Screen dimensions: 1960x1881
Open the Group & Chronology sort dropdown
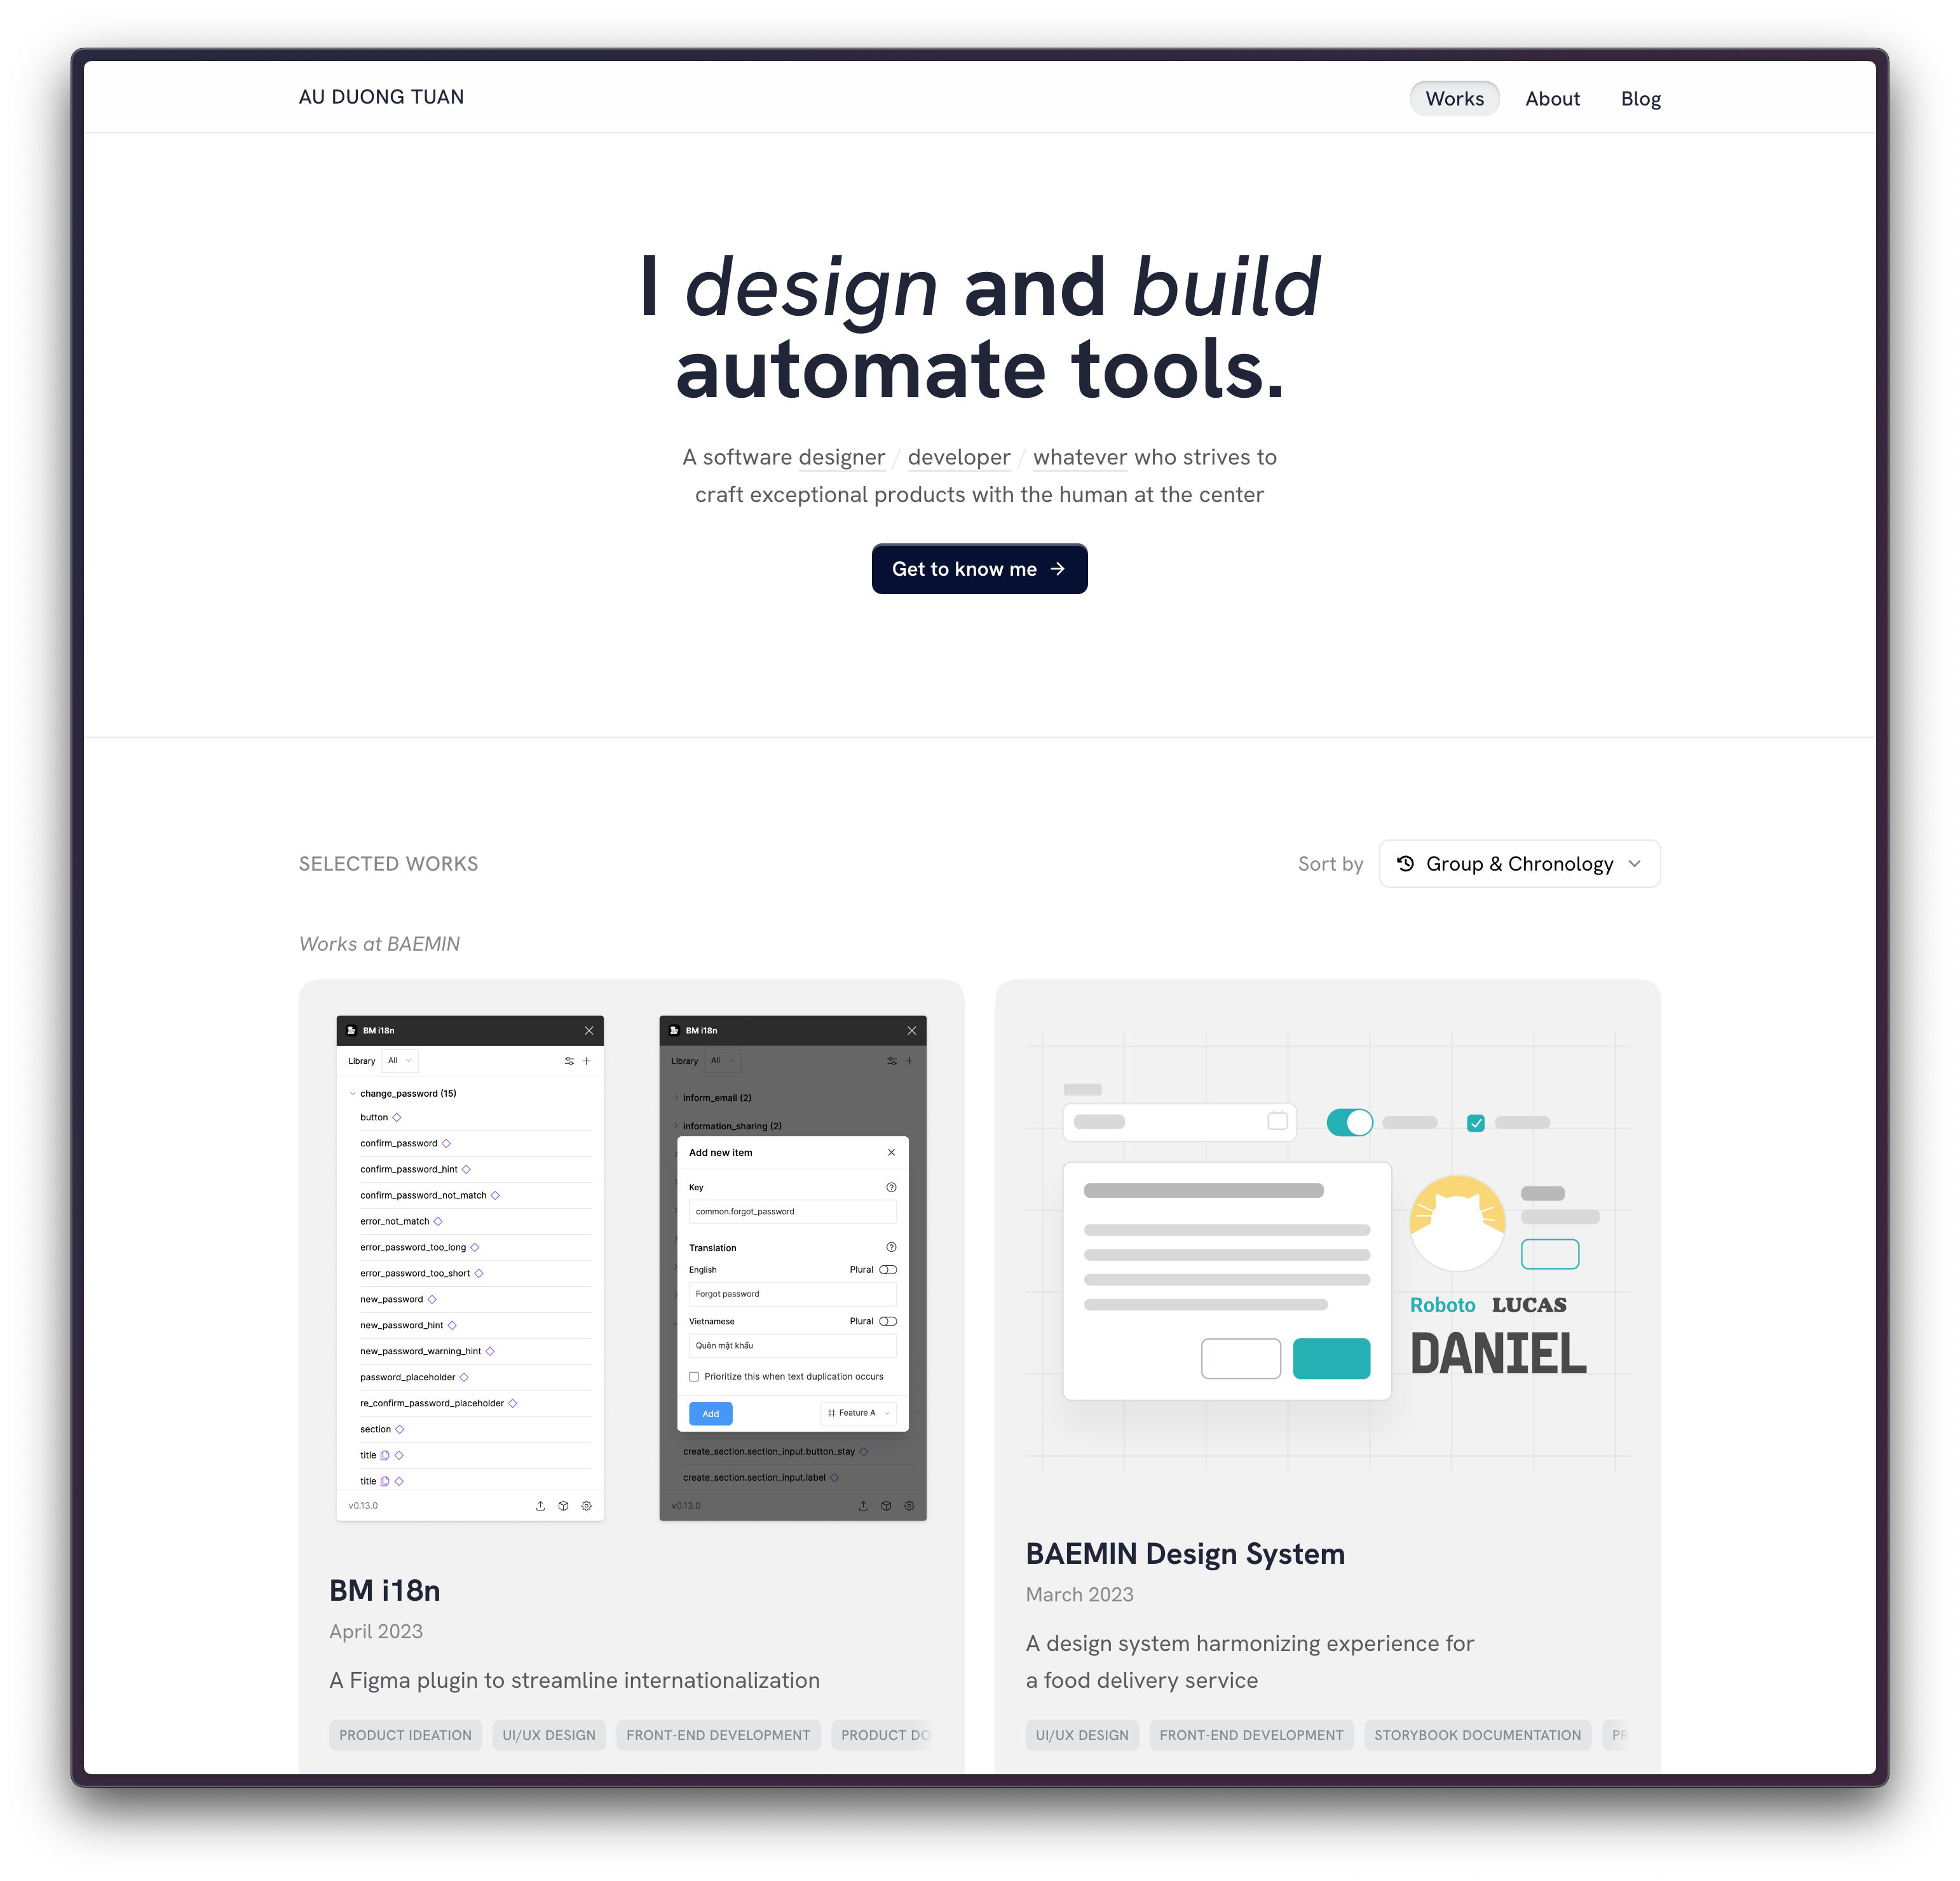pos(1517,862)
